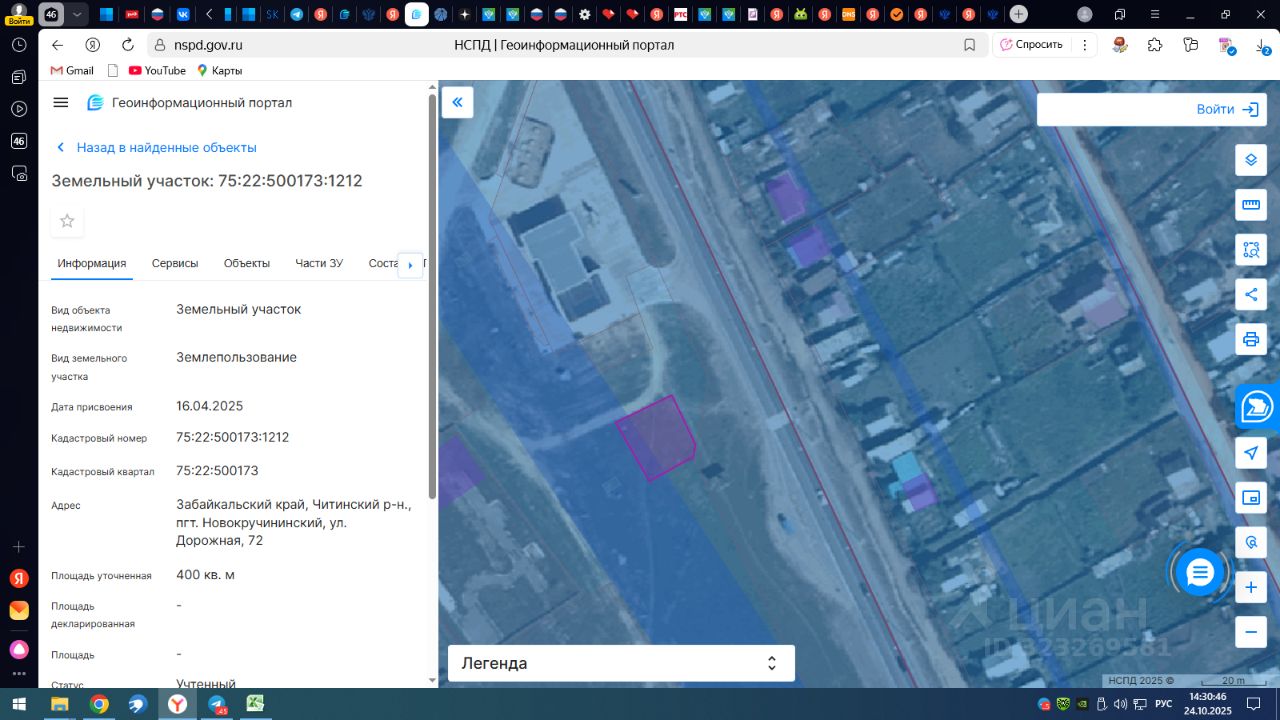
Task: Open the hamburger menu of the portal
Action: click(61, 103)
